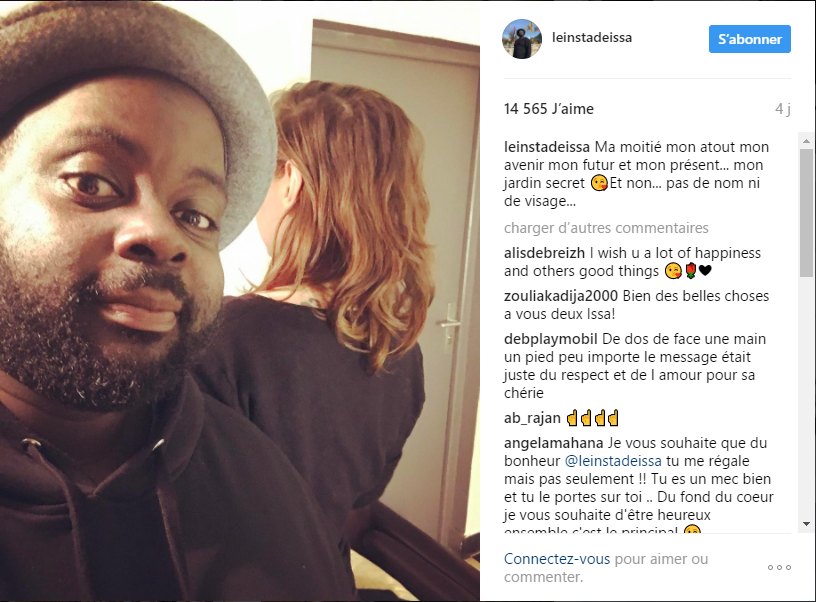Click the comments scrollbar down arrow
This screenshot has height=602, width=816.
click(x=806, y=524)
